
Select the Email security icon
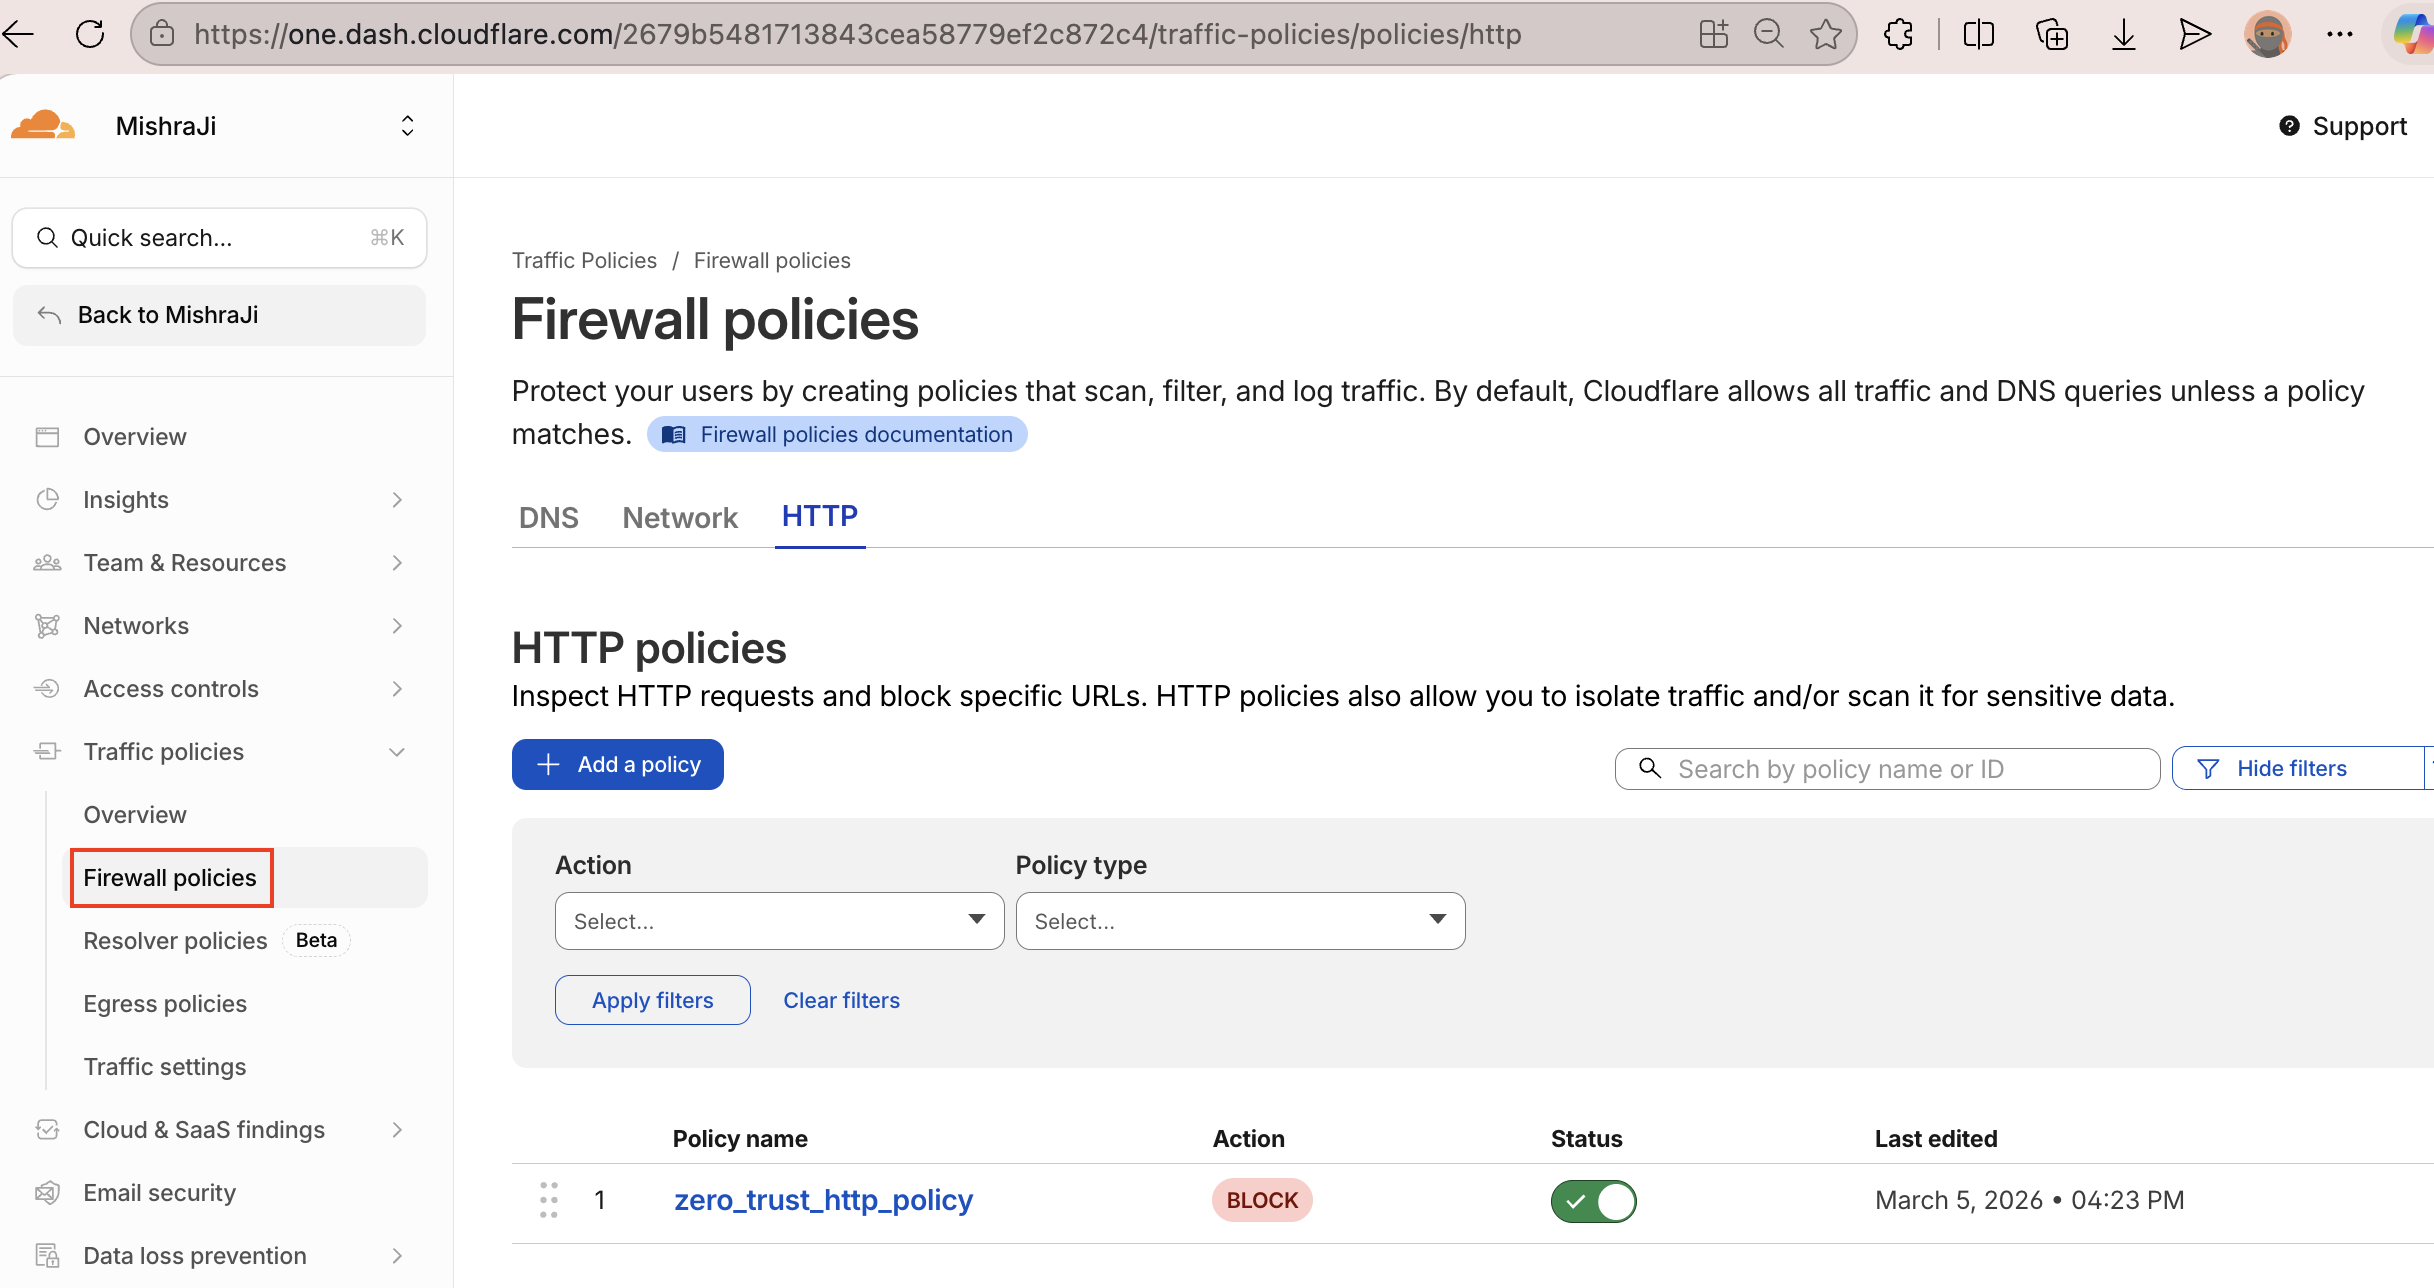coord(48,1192)
